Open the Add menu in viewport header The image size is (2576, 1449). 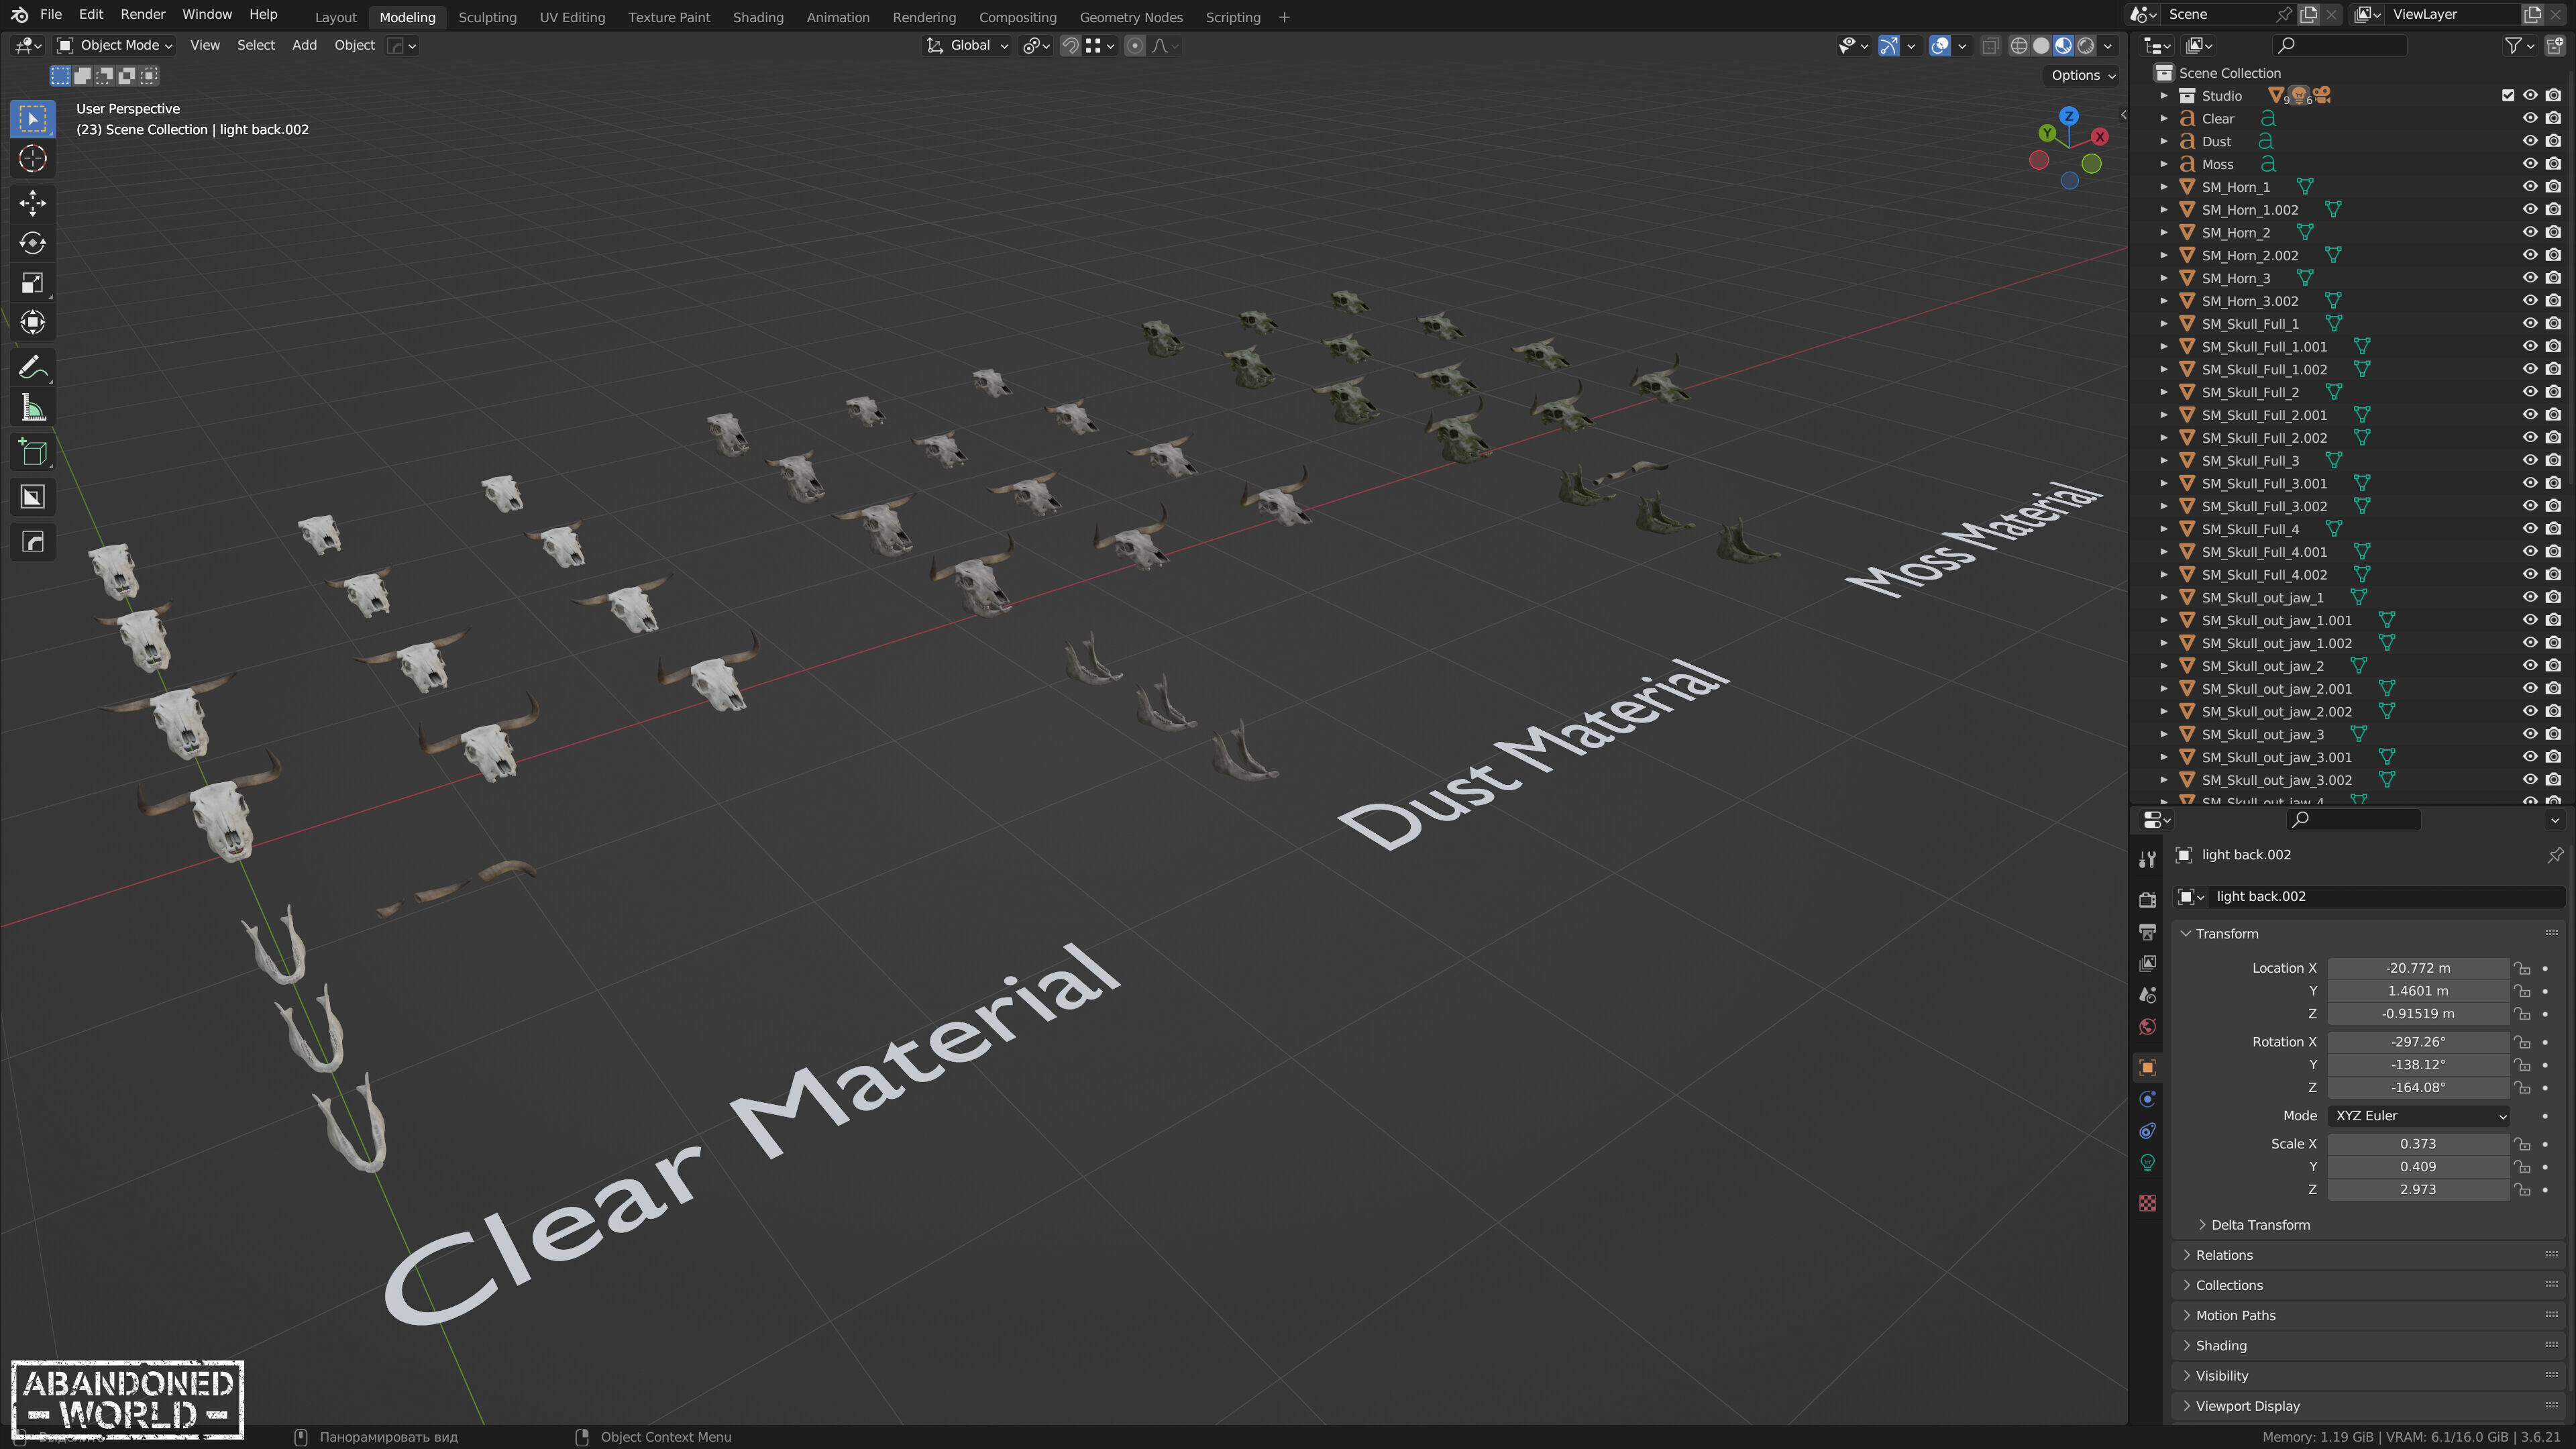304,46
